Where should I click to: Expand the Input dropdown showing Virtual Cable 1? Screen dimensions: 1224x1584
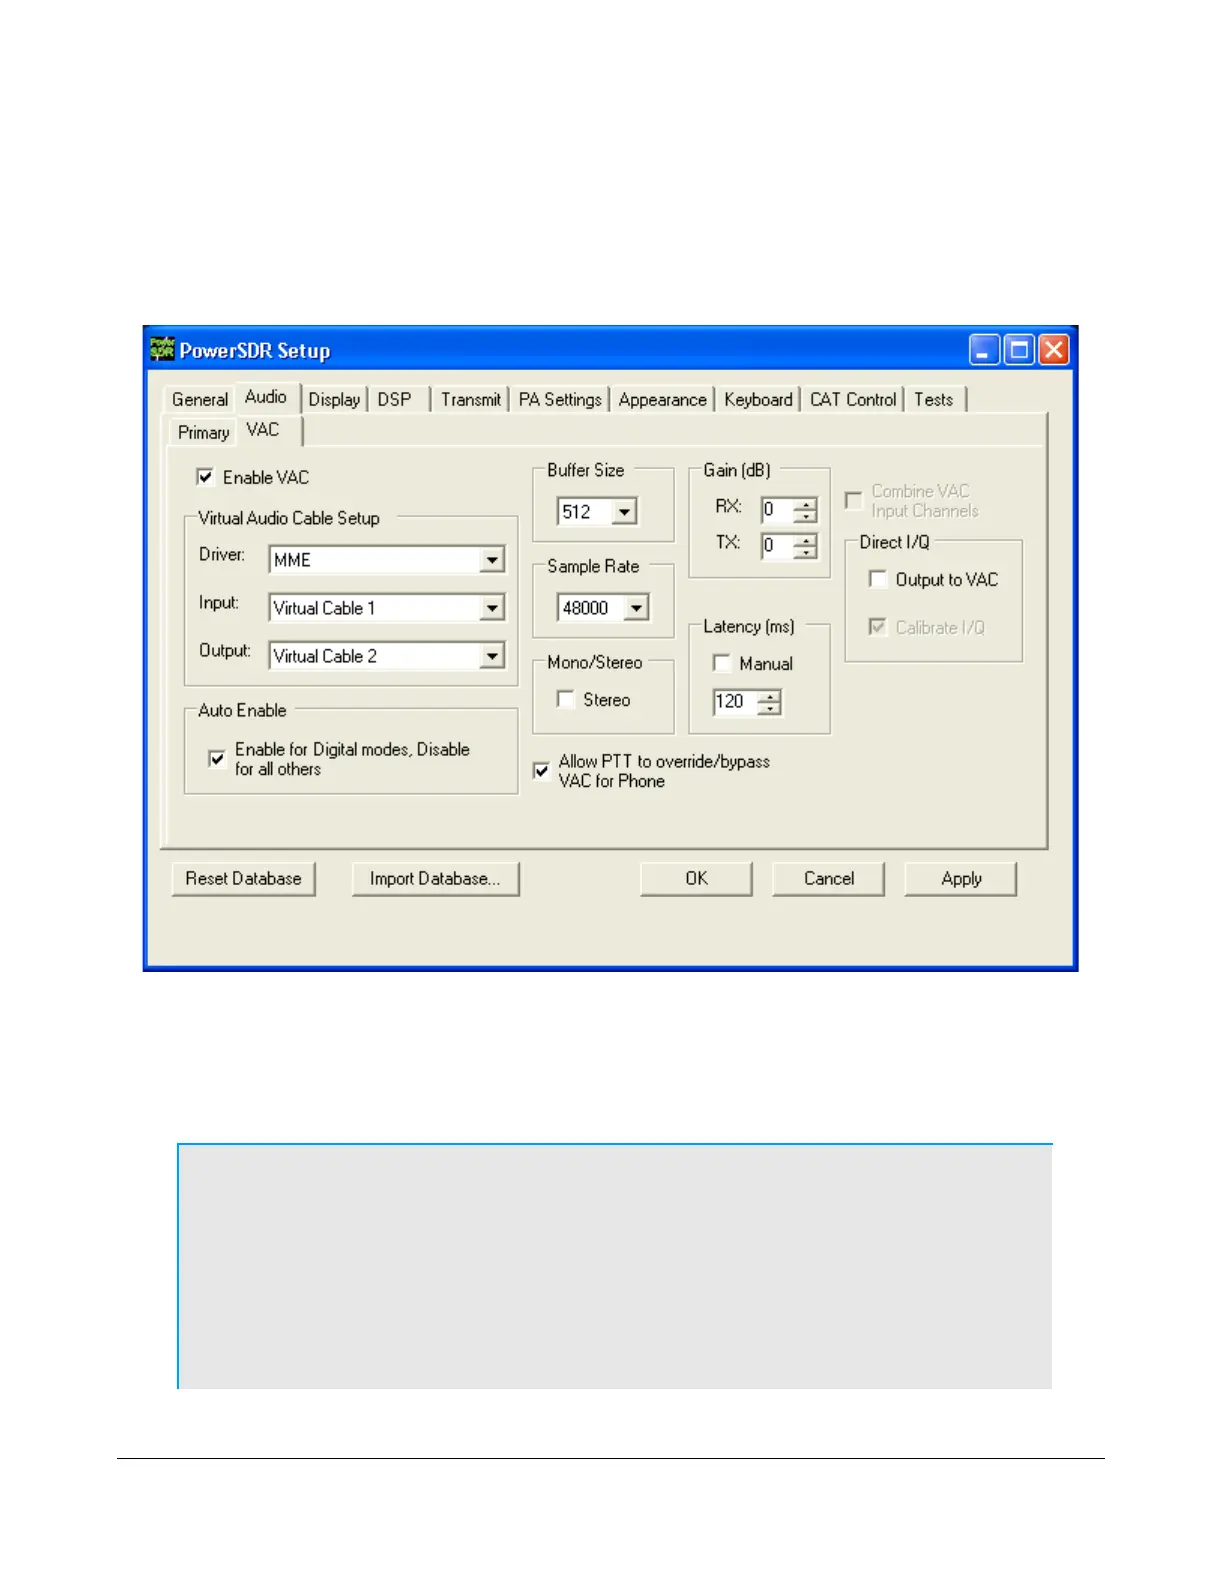(x=492, y=607)
